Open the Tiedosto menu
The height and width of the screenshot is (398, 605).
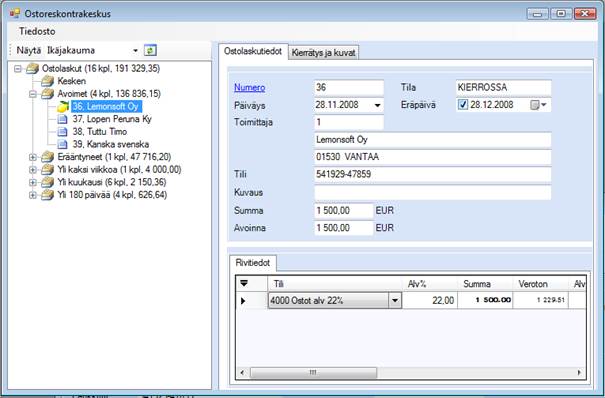(37, 31)
